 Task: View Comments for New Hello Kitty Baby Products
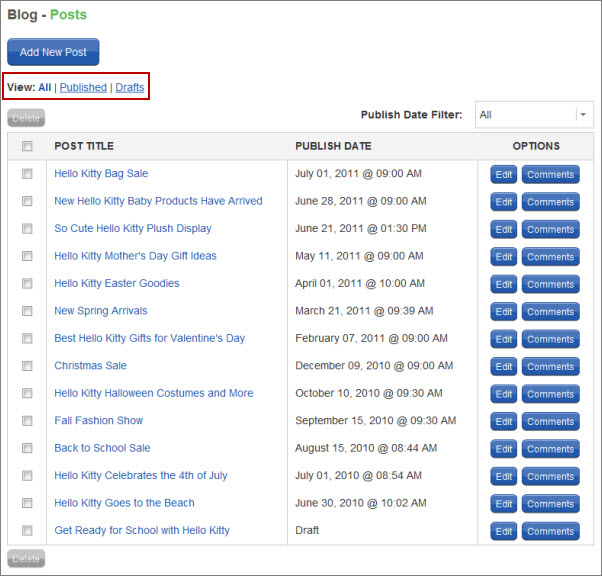[551, 202]
